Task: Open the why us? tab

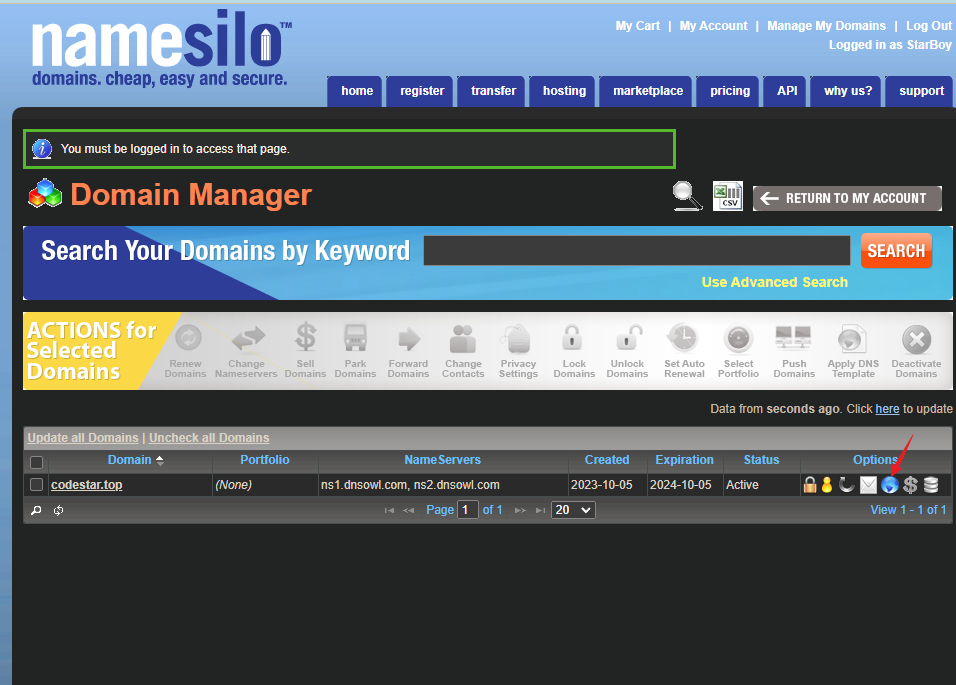Action: (x=848, y=91)
